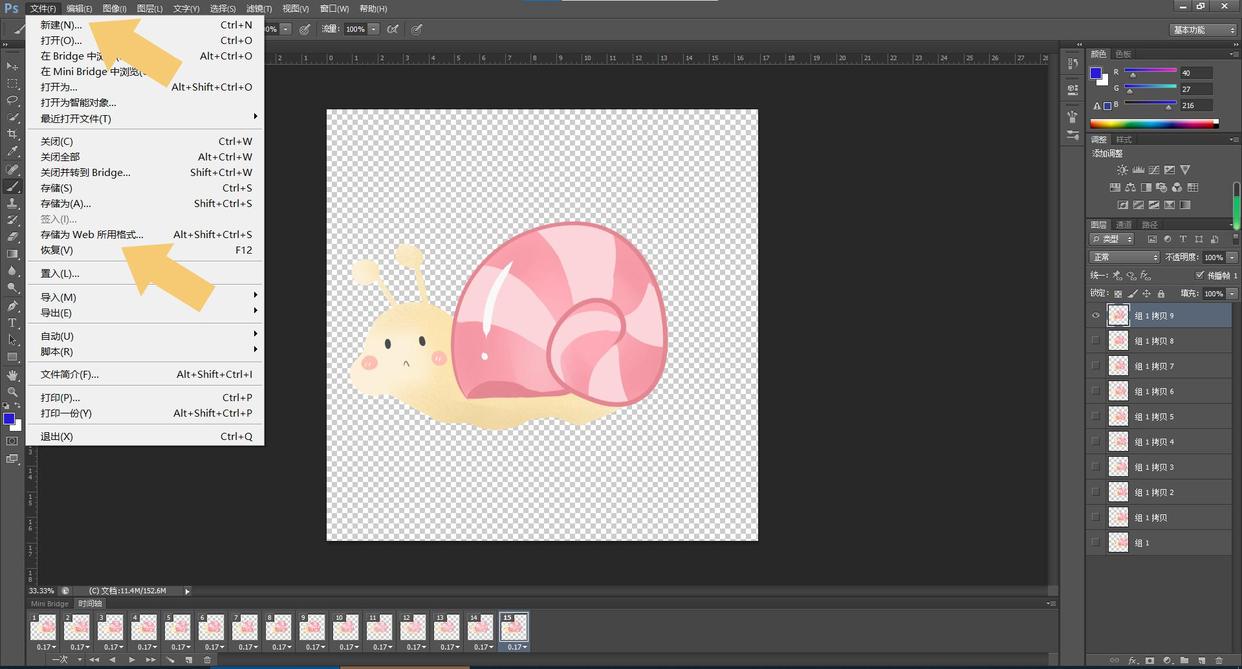1242x669 pixels.
Task: Open the 基本功能 workspace switcher
Action: click(x=1203, y=30)
